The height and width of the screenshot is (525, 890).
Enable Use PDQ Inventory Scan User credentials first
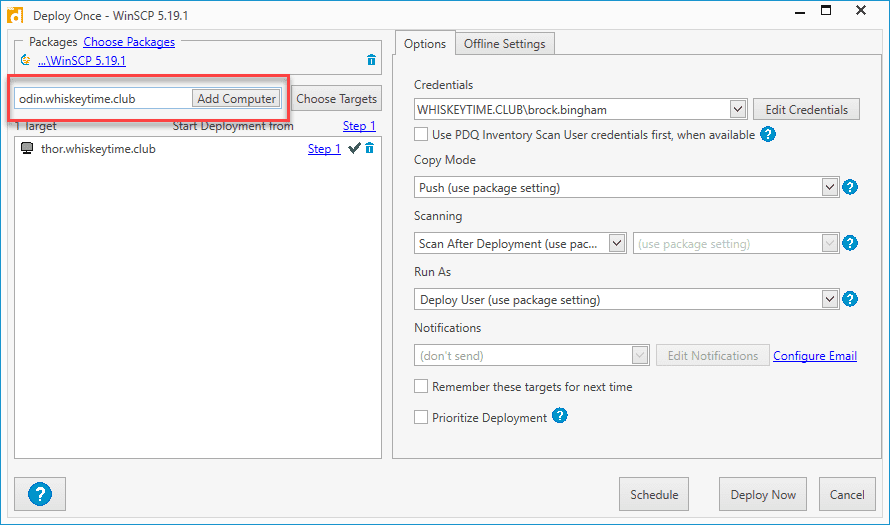coord(421,134)
